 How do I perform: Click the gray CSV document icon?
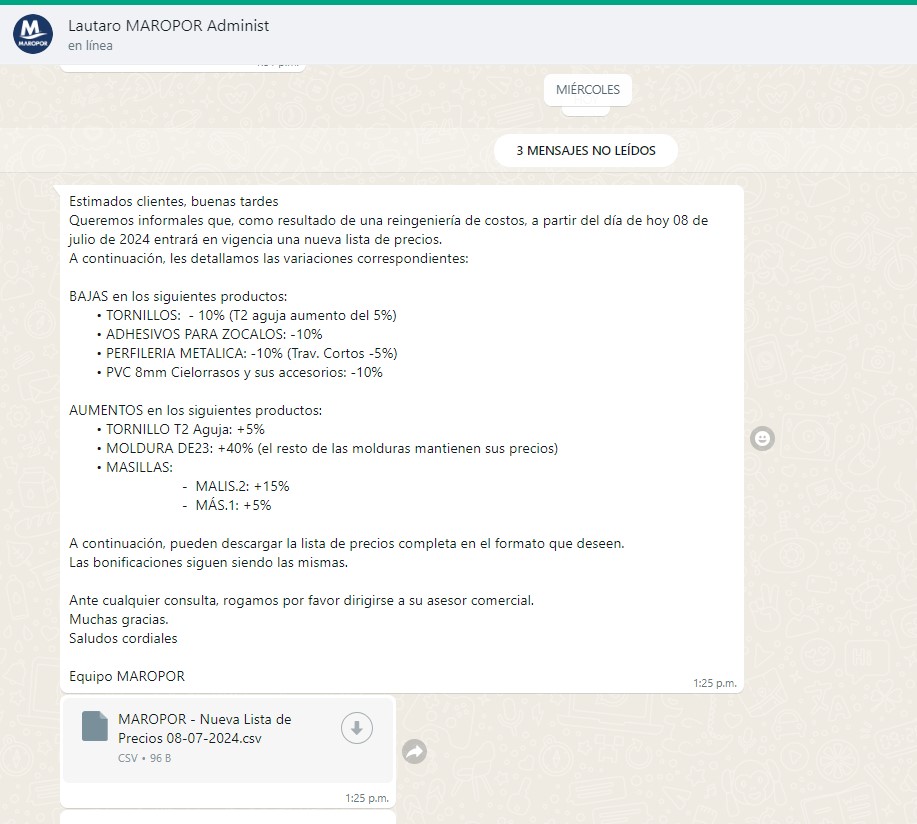point(94,726)
